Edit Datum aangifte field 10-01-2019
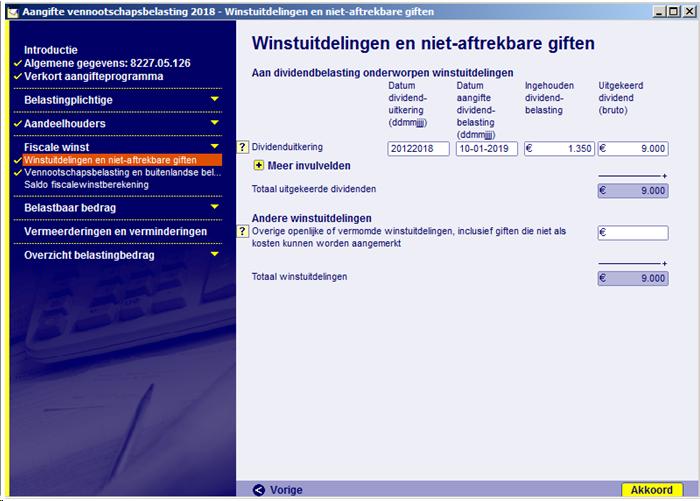 (487, 149)
